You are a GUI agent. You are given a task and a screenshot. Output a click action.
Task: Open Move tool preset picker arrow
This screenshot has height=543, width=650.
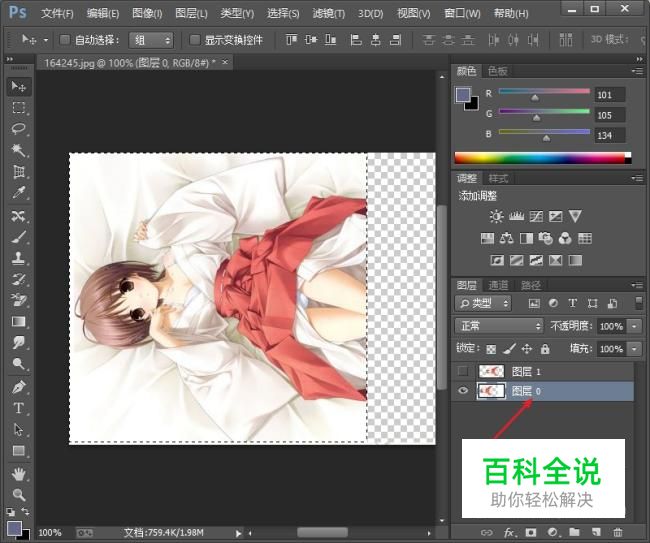tap(46, 40)
